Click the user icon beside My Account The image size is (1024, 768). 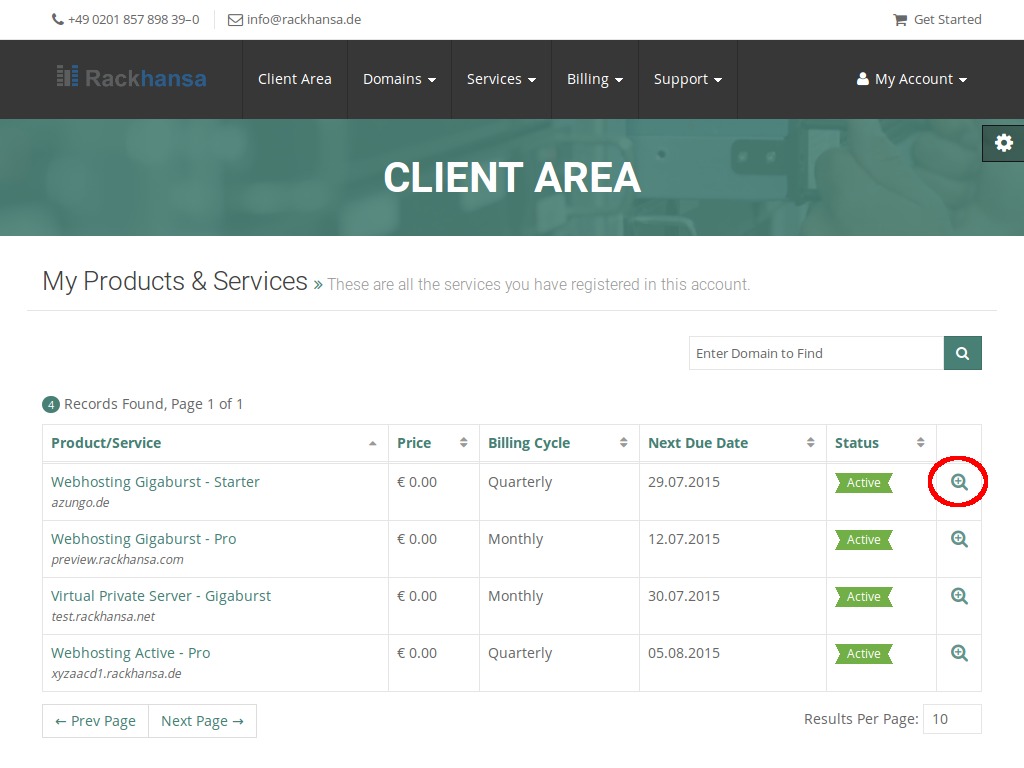(x=863, y=79)
